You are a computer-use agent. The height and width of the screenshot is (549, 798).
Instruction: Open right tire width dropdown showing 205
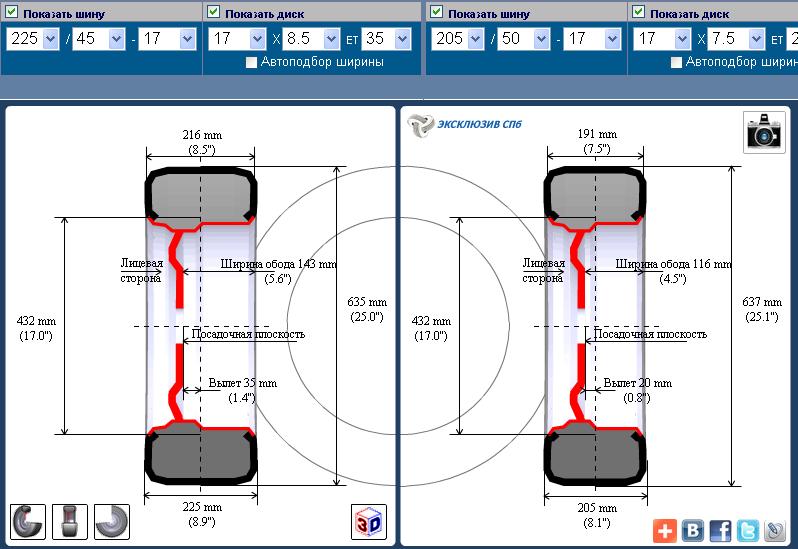[x=459, y=38]
